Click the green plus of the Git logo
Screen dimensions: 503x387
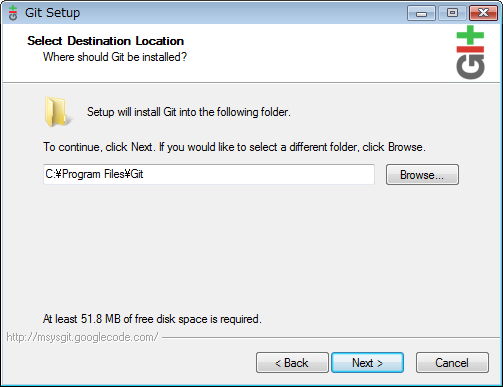point(470,35)
